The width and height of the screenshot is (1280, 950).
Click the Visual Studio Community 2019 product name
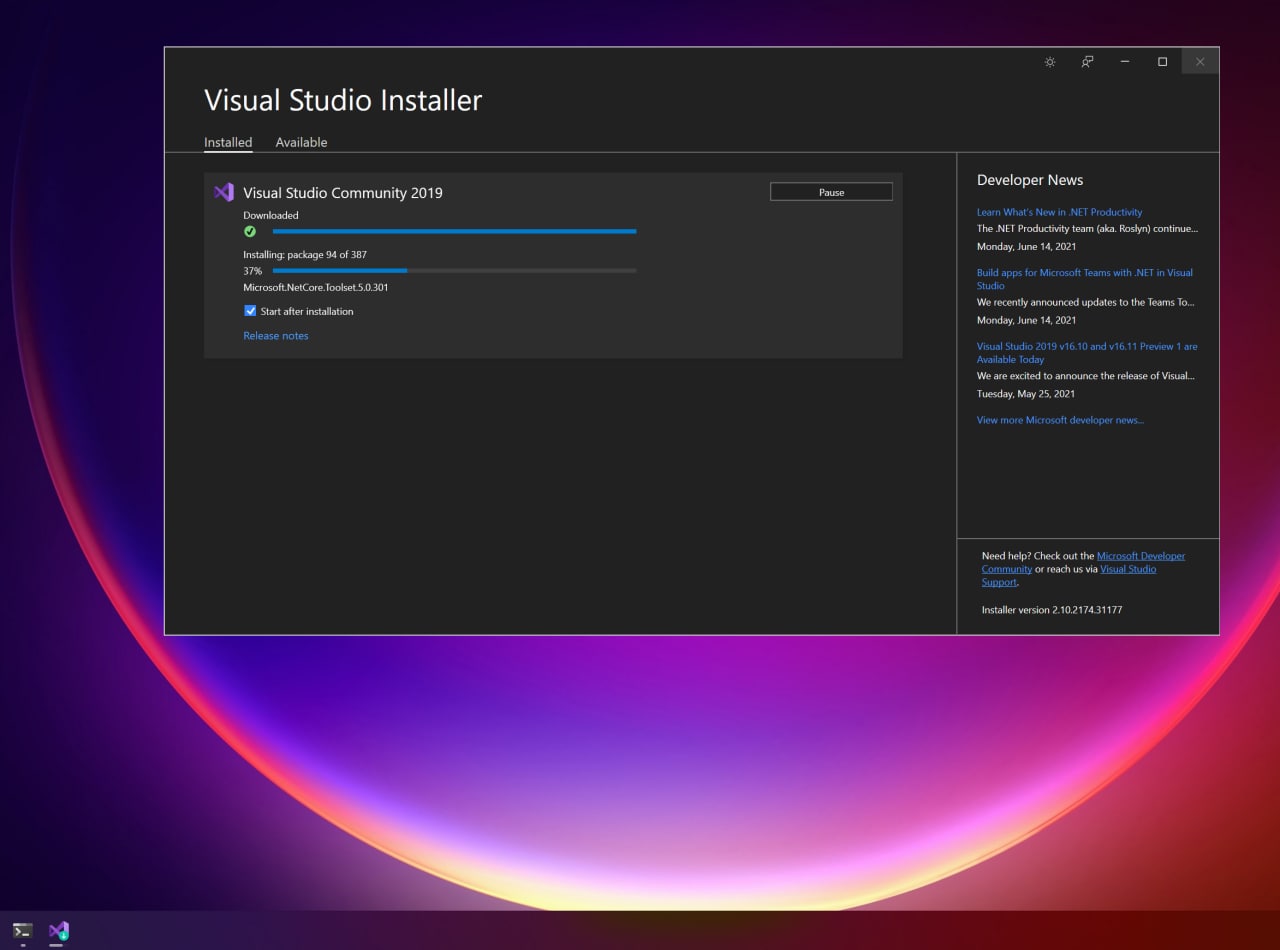click(x=343, y=193)
